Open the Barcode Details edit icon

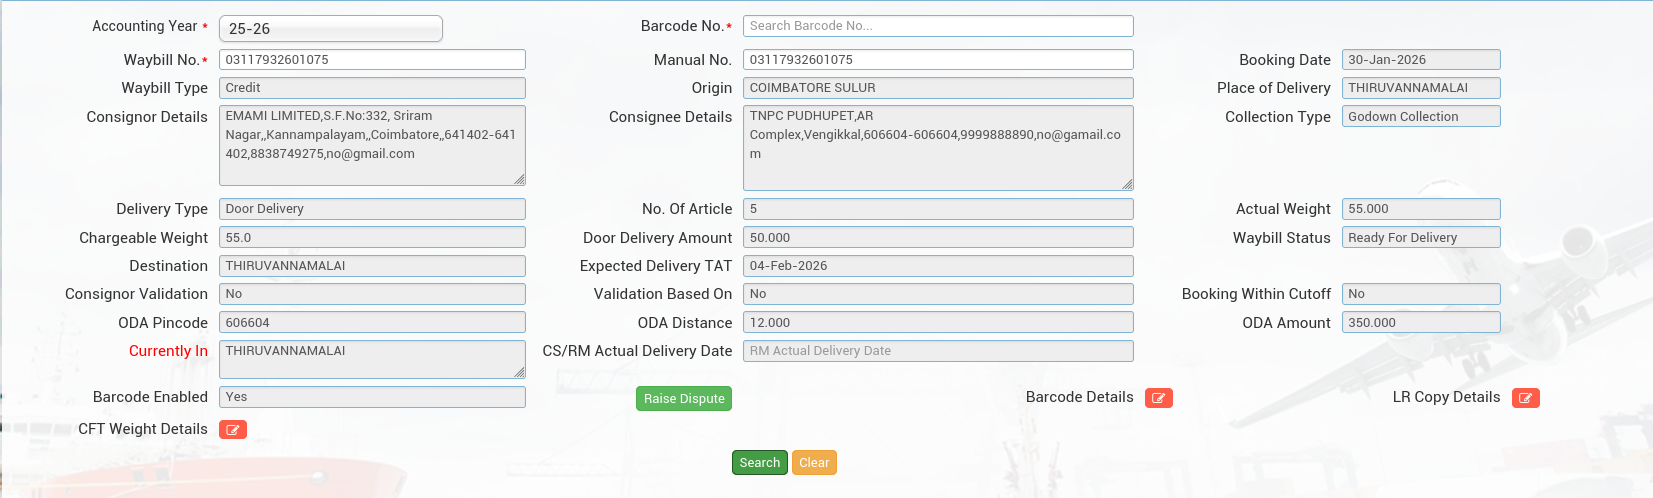point(1158,398)
